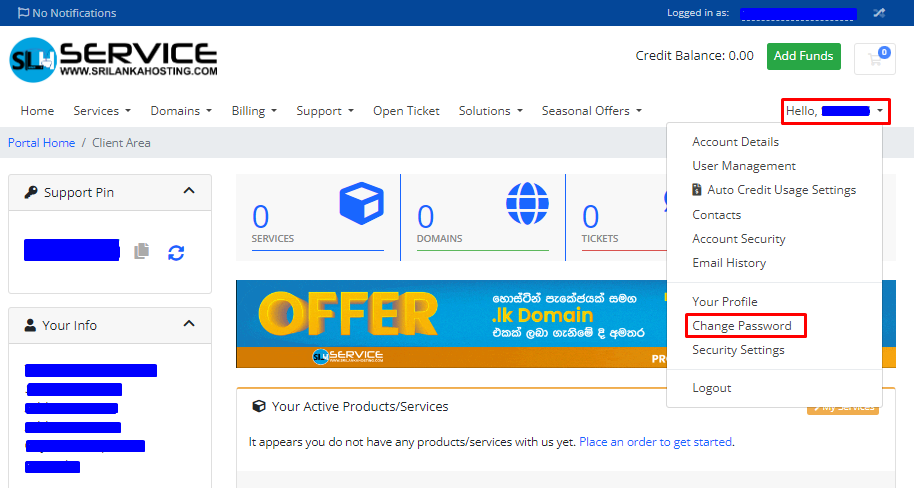Image resolution: width=914 pixels, height=488 pixels.
Task: Collapse the Your Info panel
Action: 189,324
